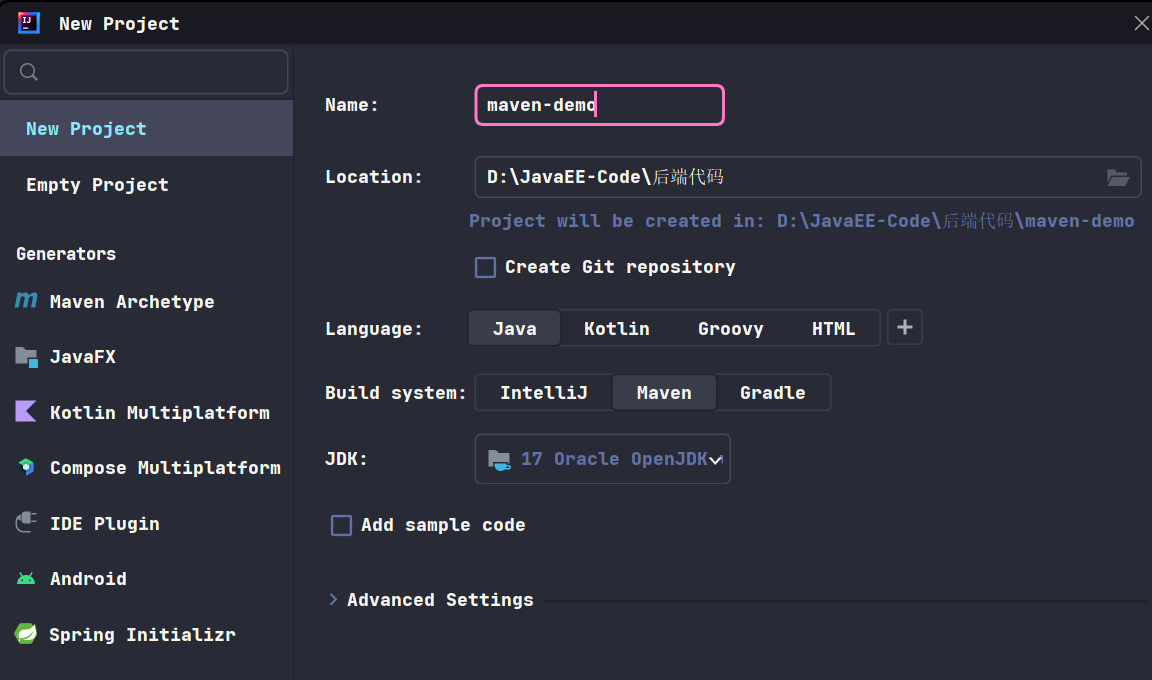The height and width of the screenshot is (680, 1152).
Task: Select Java language
Action: click(x=514, y=328)
